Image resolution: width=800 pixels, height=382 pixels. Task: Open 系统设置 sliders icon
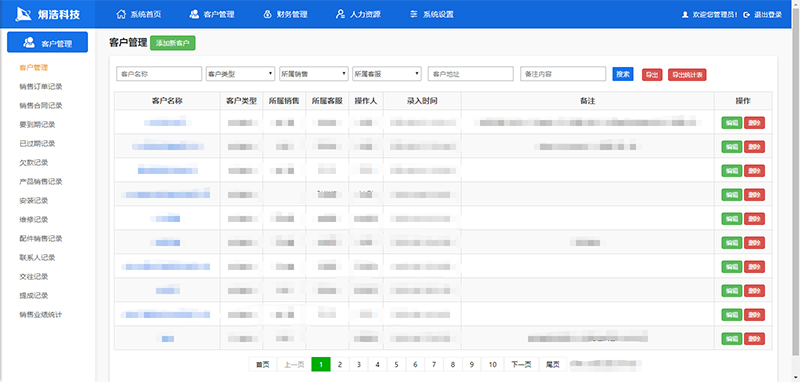pyautogui.click(x=414, y=14)
